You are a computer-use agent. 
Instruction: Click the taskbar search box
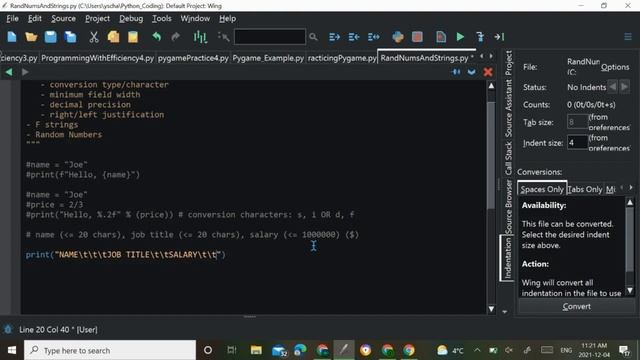click(x=110, y=350)
